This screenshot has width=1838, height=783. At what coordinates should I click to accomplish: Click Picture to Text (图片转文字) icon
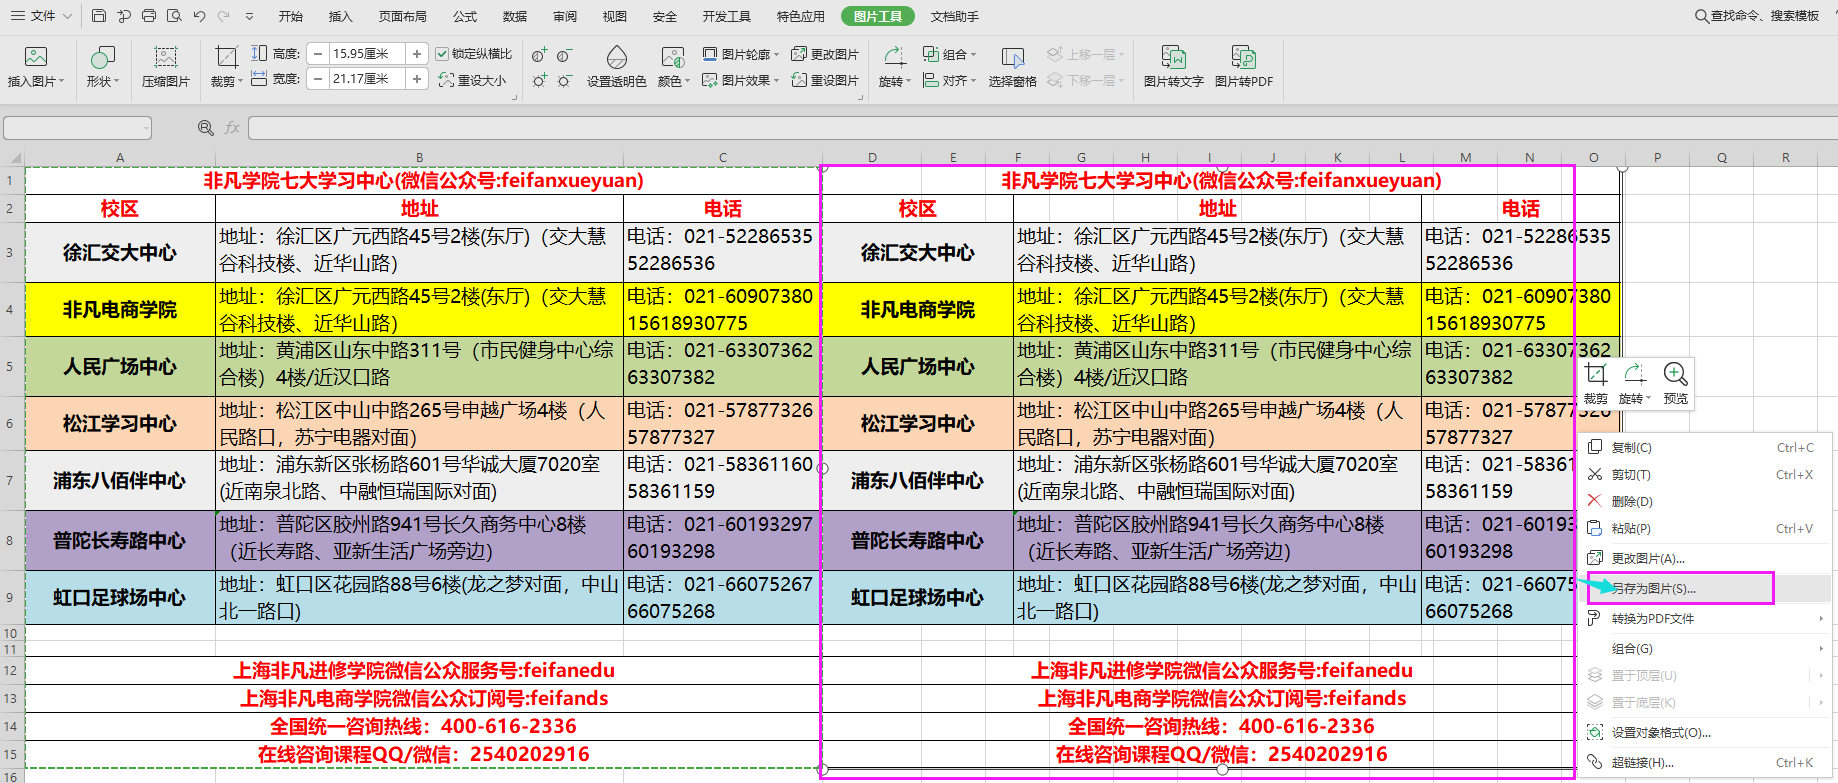point(1173,57)
